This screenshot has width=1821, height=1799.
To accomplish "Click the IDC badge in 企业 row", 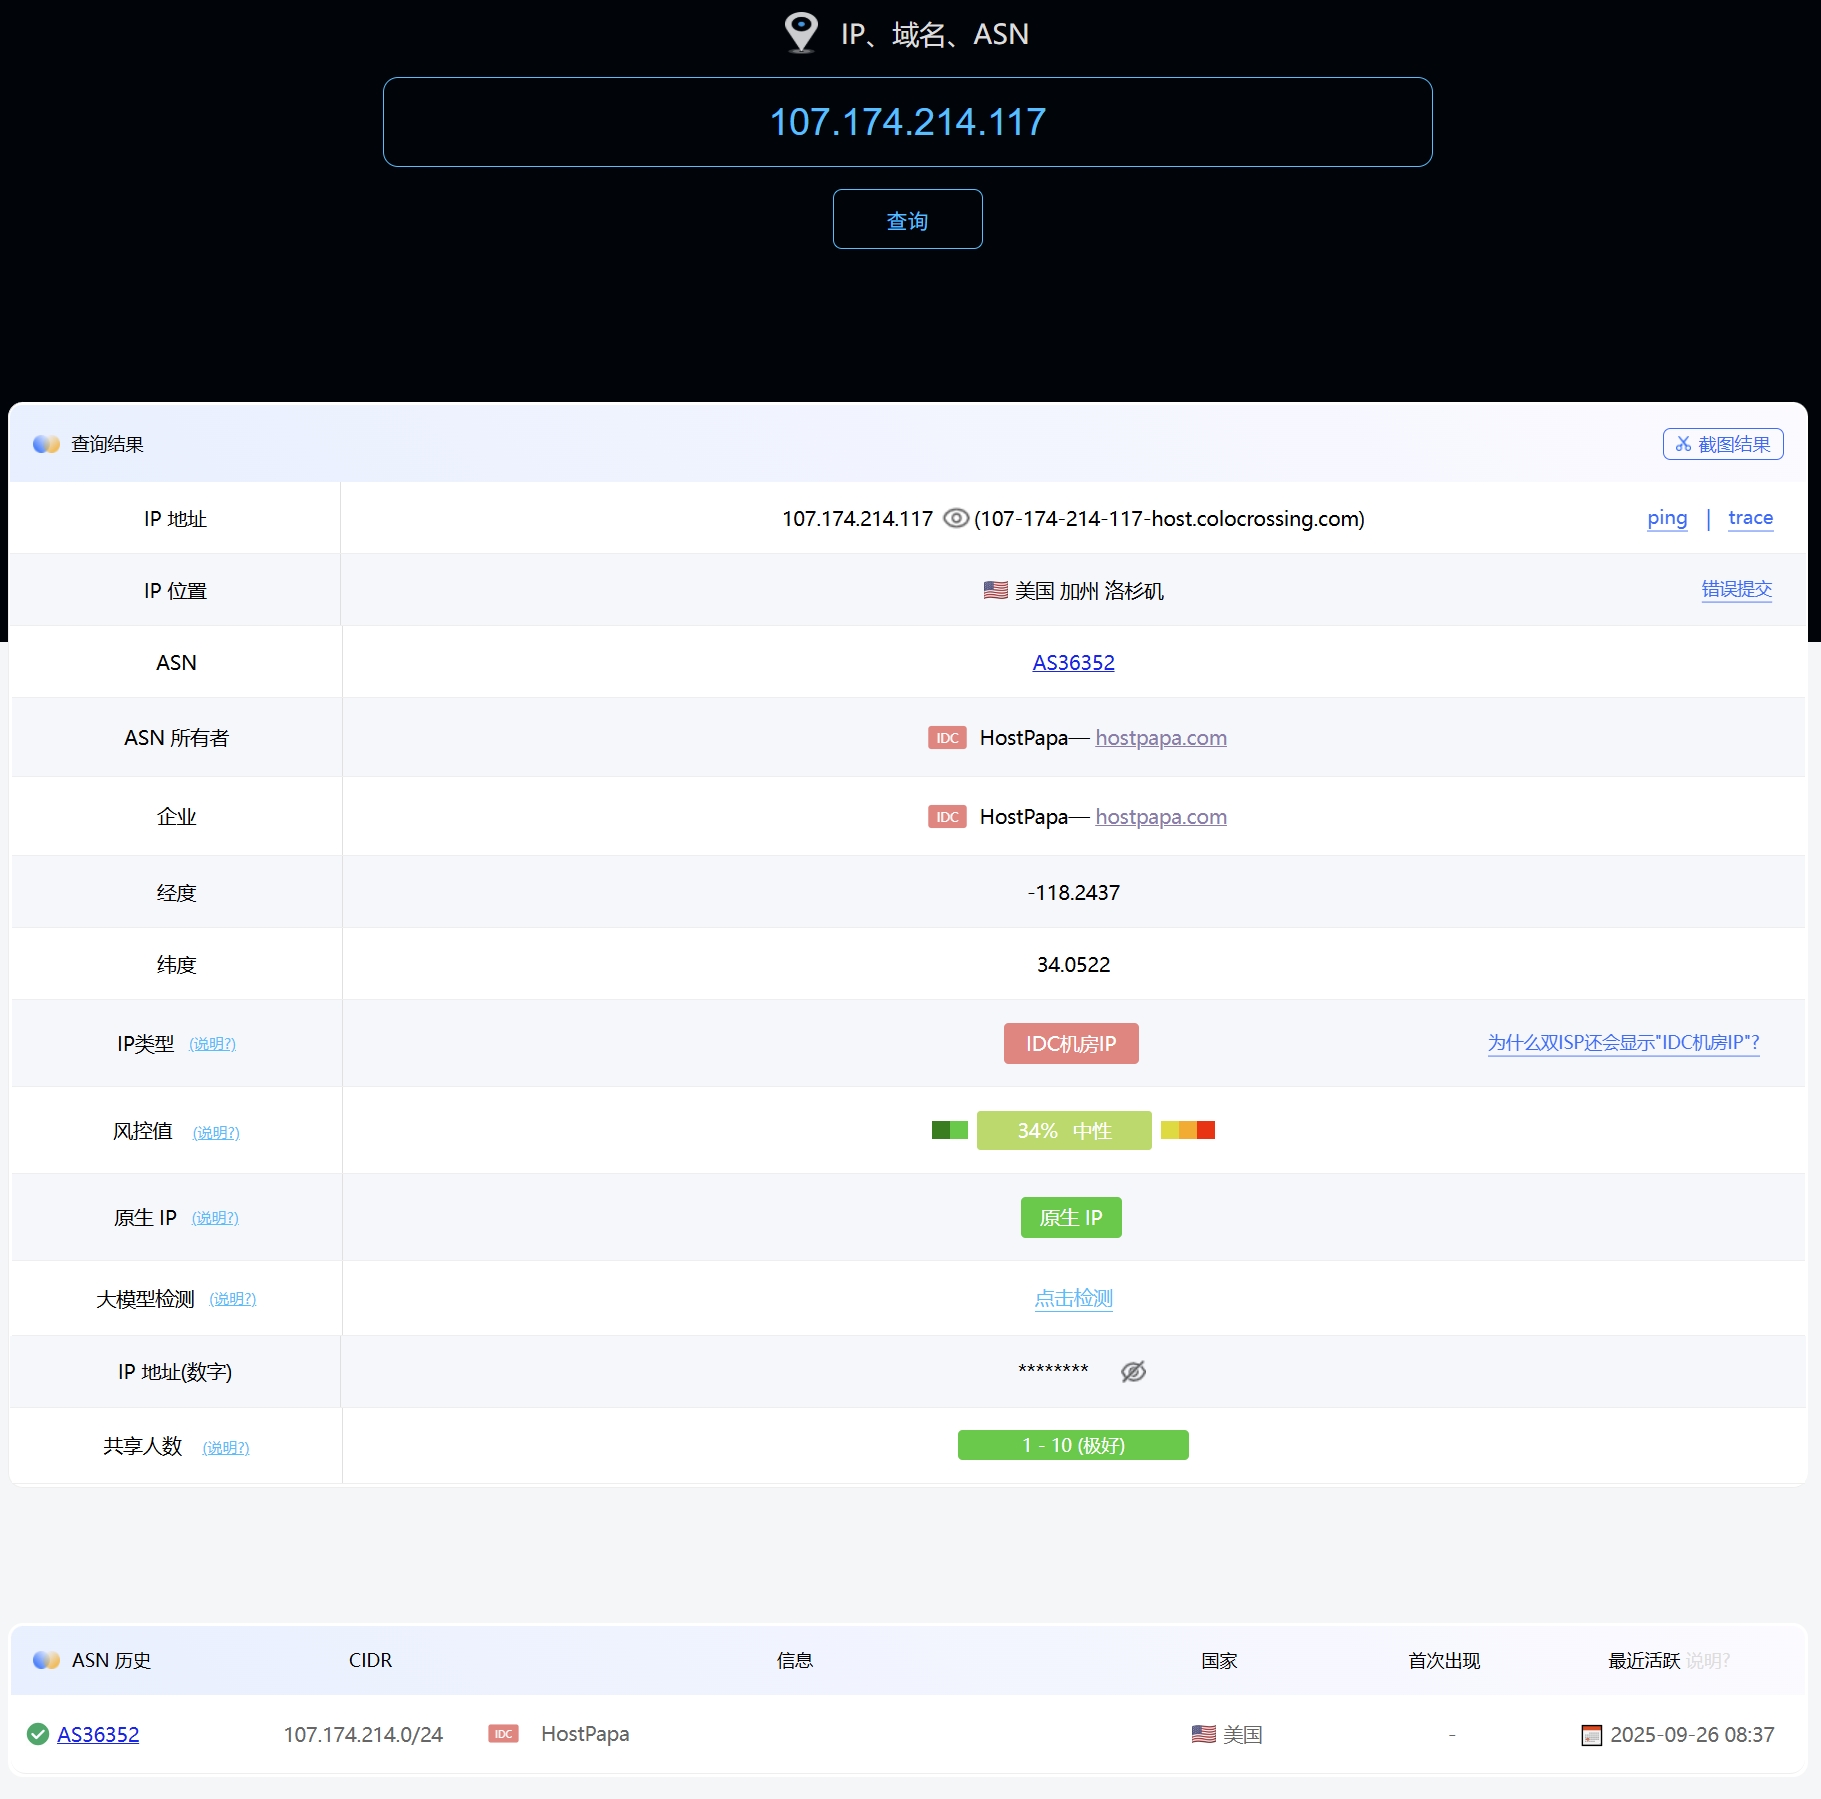I will 946,817.
